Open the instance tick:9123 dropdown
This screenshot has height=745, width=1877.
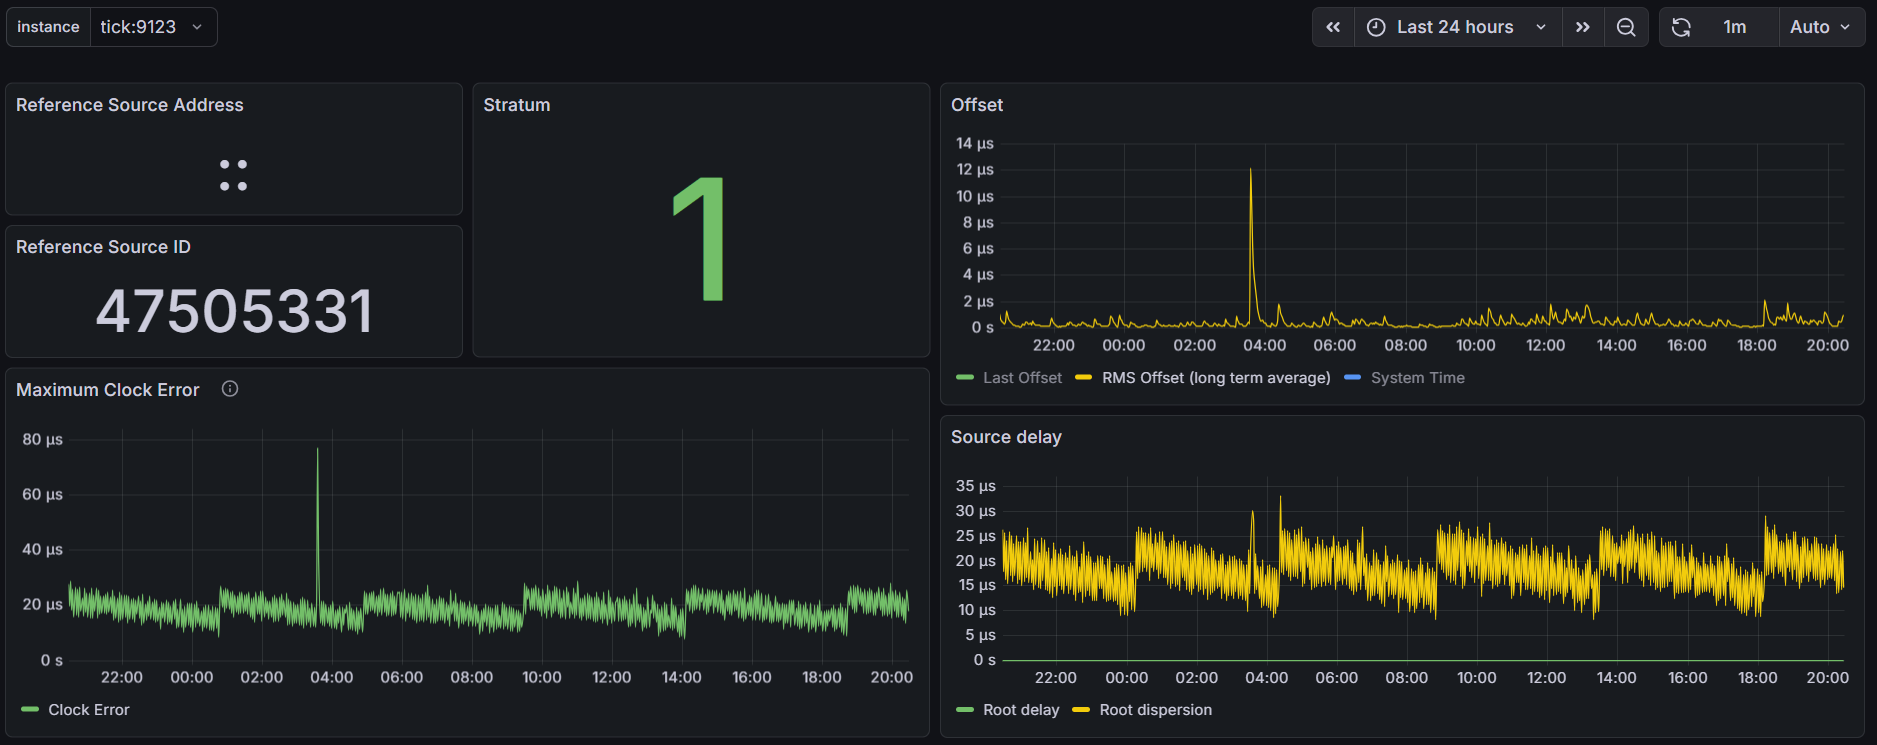click(x=153, y=27)
